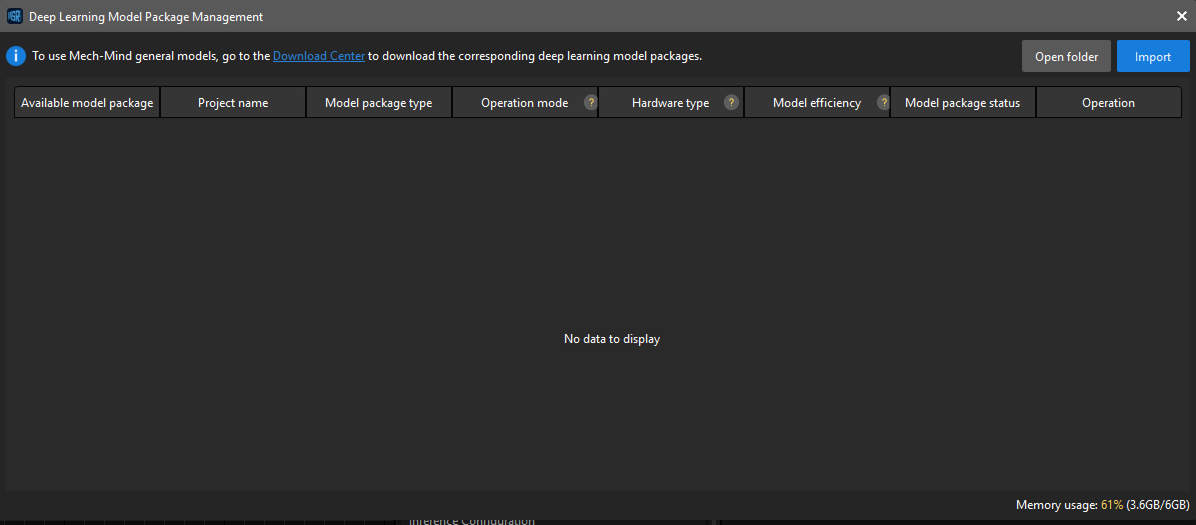The height and width of the screenshot is (525, 1196).
Task: Click the Memory usage 61% indicator
Action: coord(1102,505)
